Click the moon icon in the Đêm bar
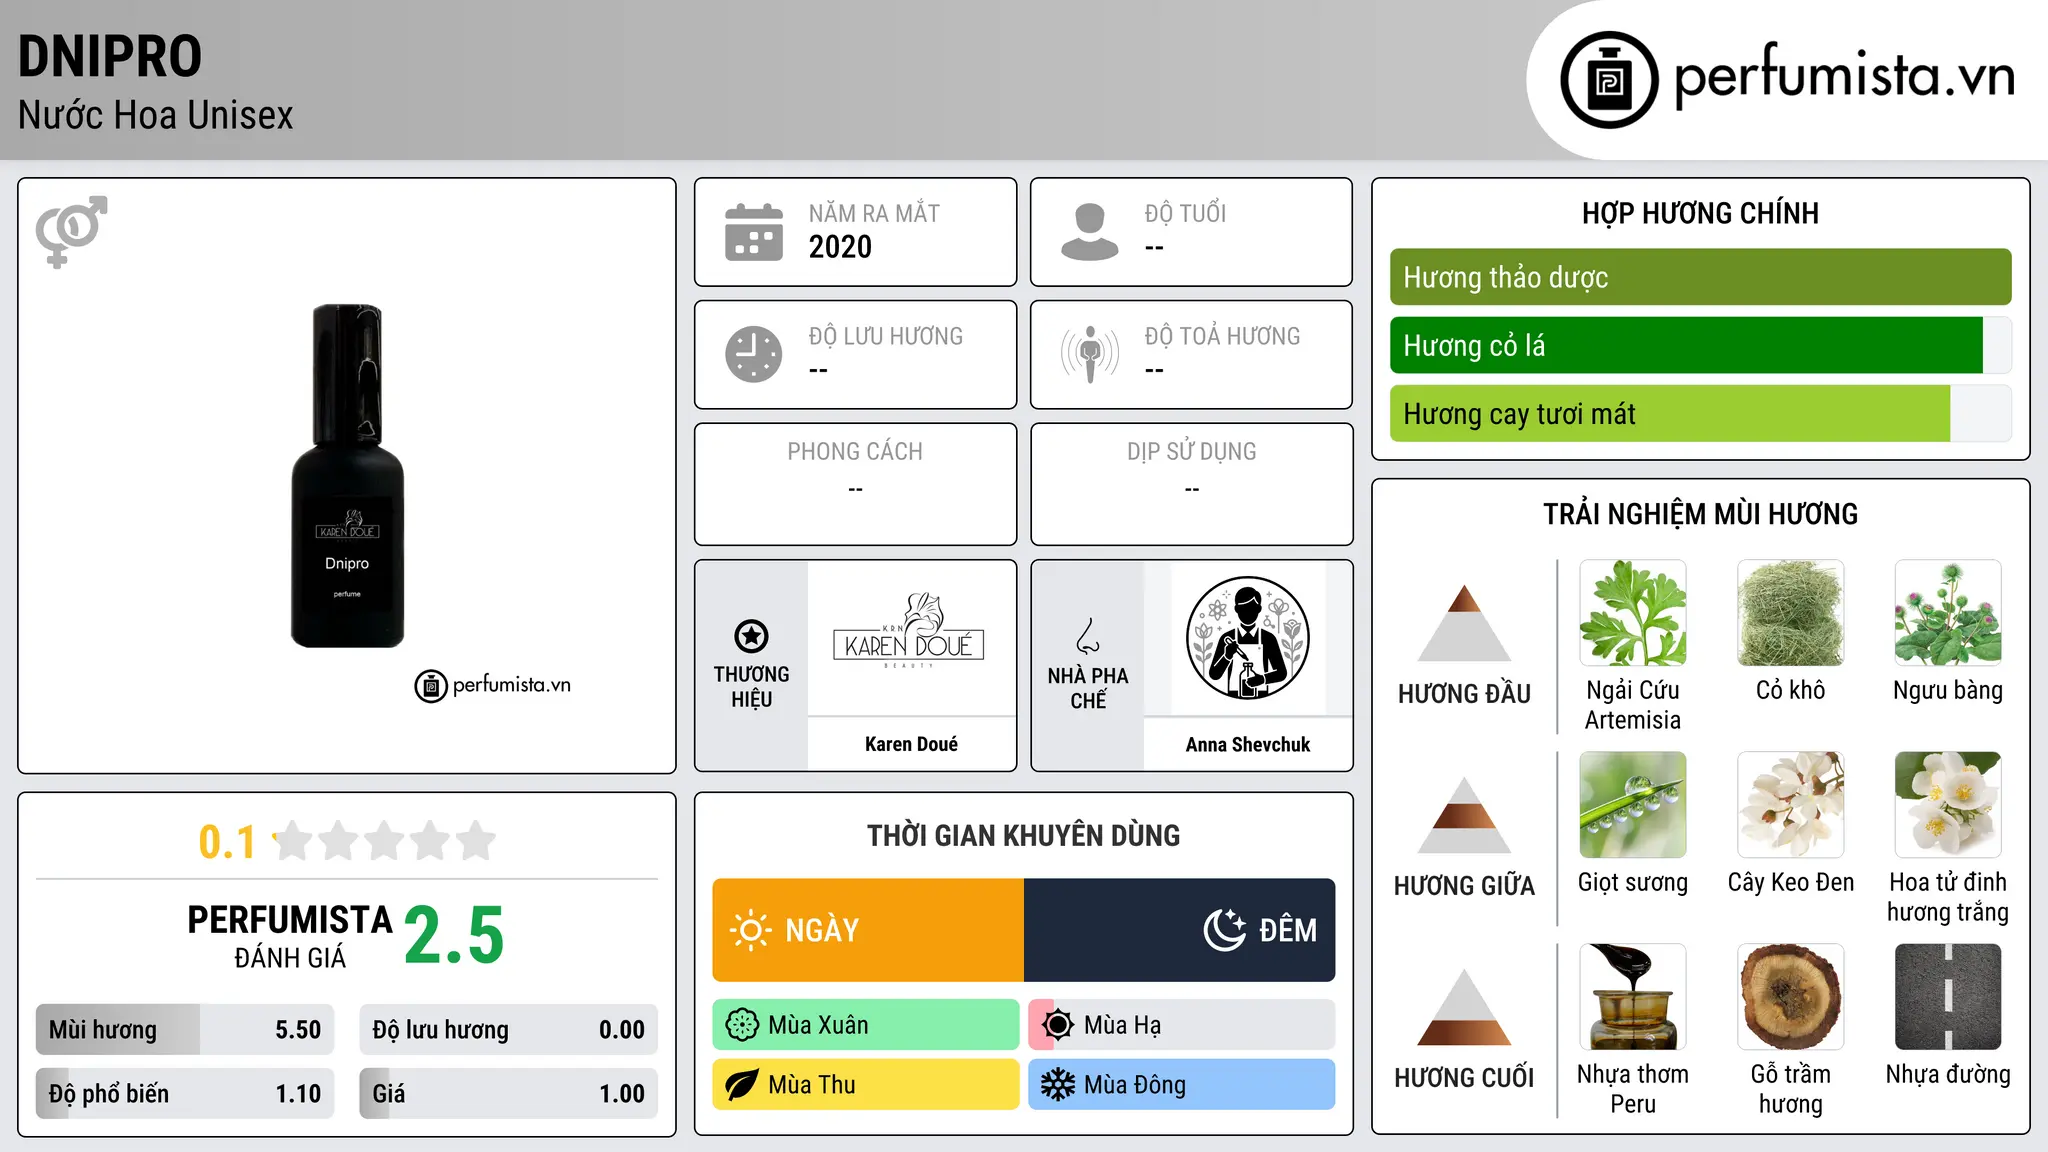Image resolution: width=2048 pixels, height=1152 pixels. (x=1224, y=930)
